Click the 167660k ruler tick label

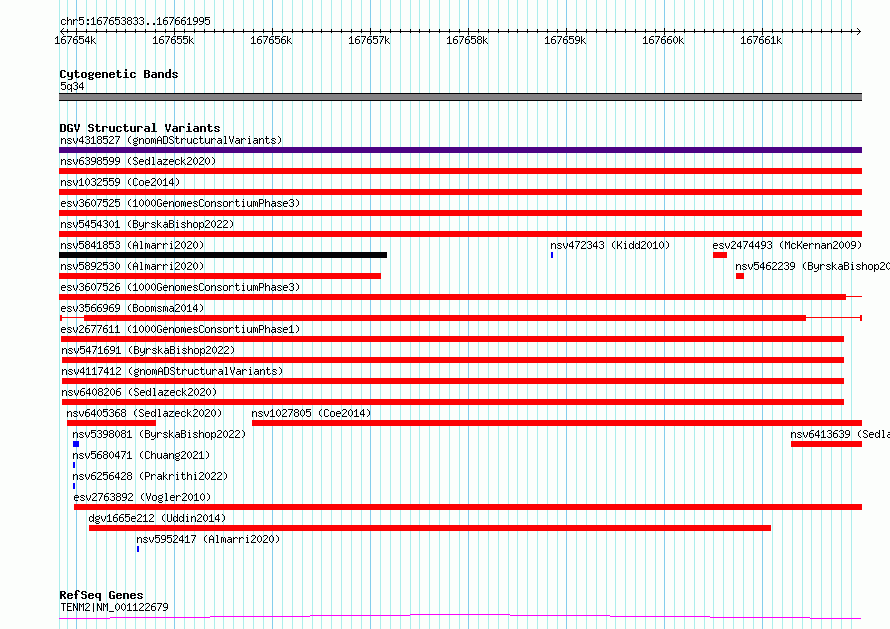(663, 40)
